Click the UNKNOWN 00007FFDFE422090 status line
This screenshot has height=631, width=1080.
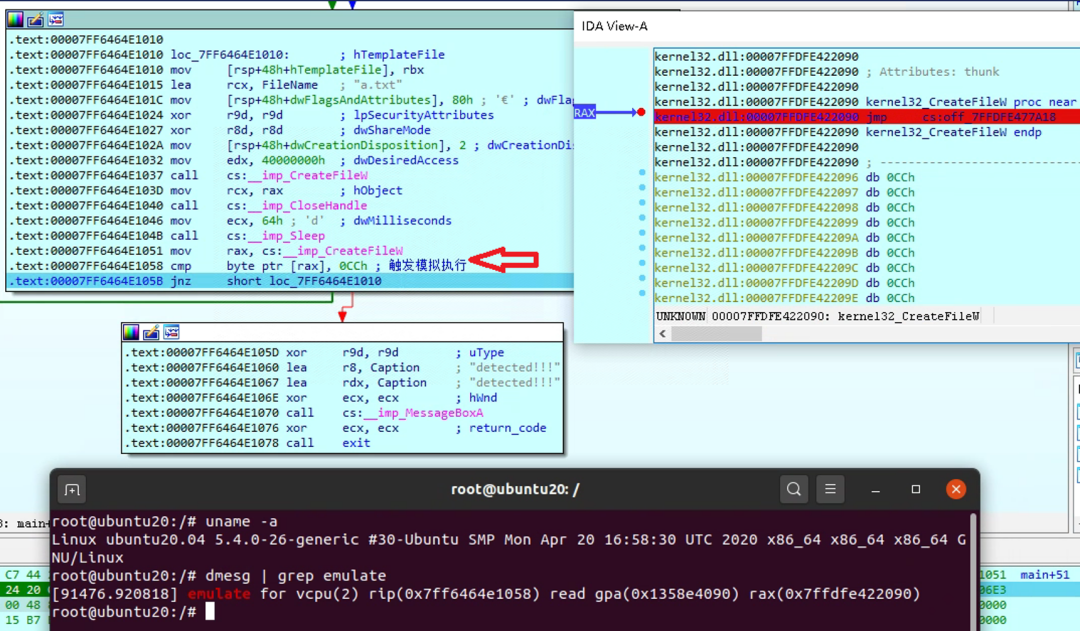tap(818, 316)
